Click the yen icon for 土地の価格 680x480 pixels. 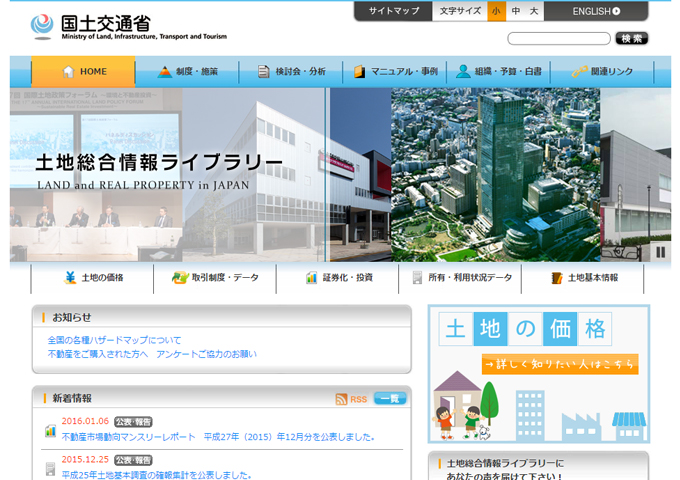(x=70, y=278)
